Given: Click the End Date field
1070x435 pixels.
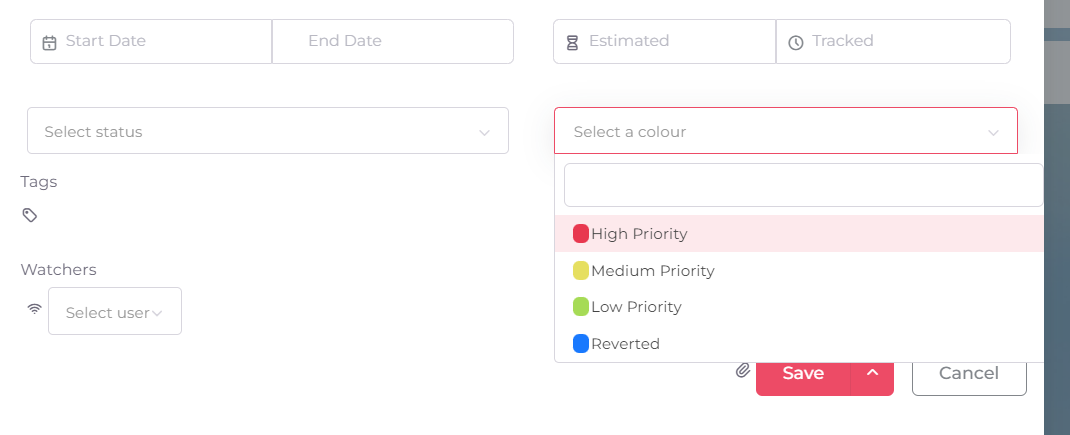Looking at the screenshot, I should pyautogui.click(x=393, y=42).
